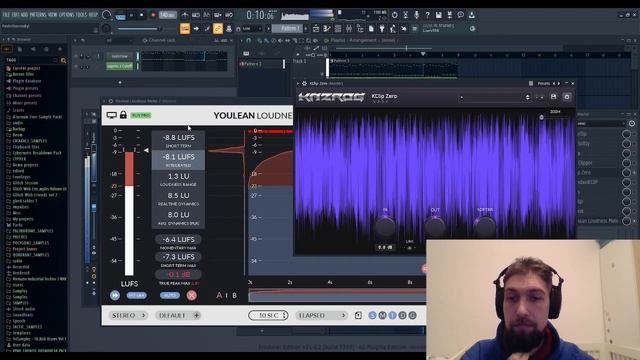Select the green channel button in the channel rack
Screen dimensions: 640x360
[x=120, y=66]
